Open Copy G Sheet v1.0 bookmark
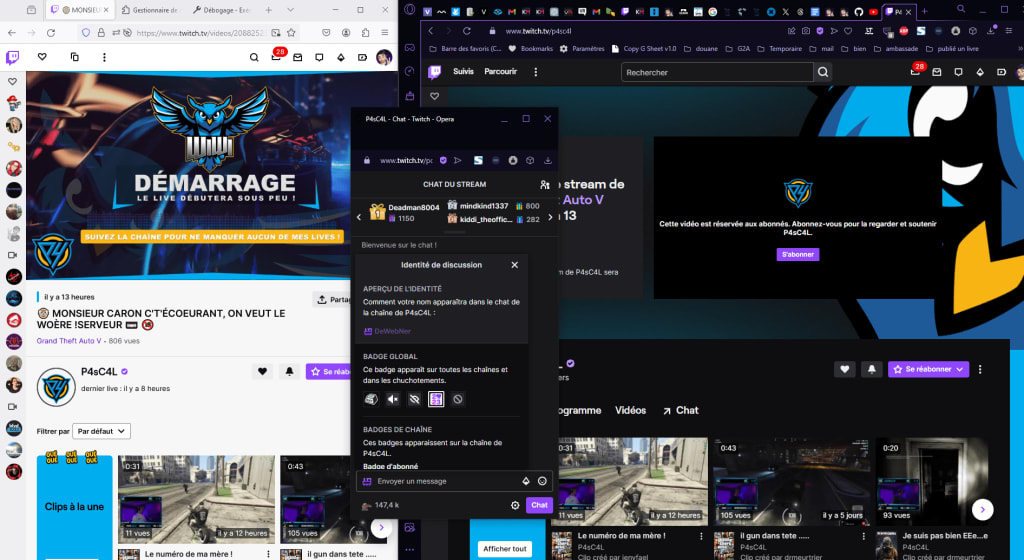The width and height of the screenshot is (1024, 560). tap(644, 49)
